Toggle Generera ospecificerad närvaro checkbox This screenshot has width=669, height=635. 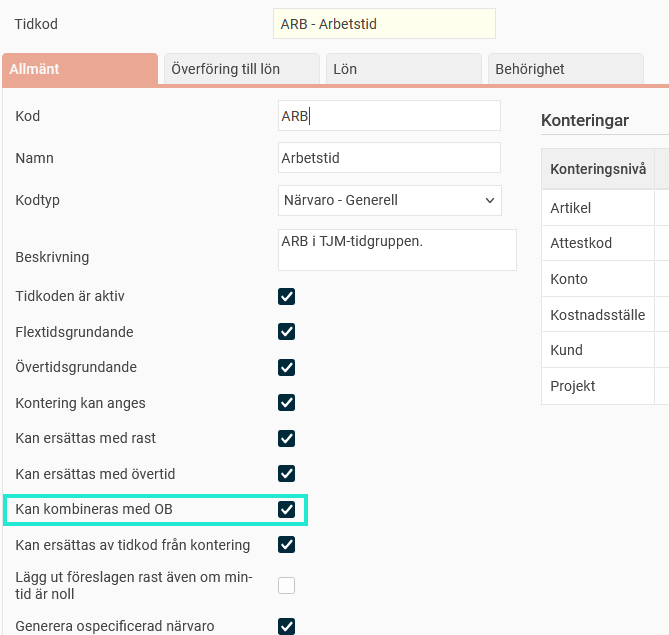tap(287, 627)
